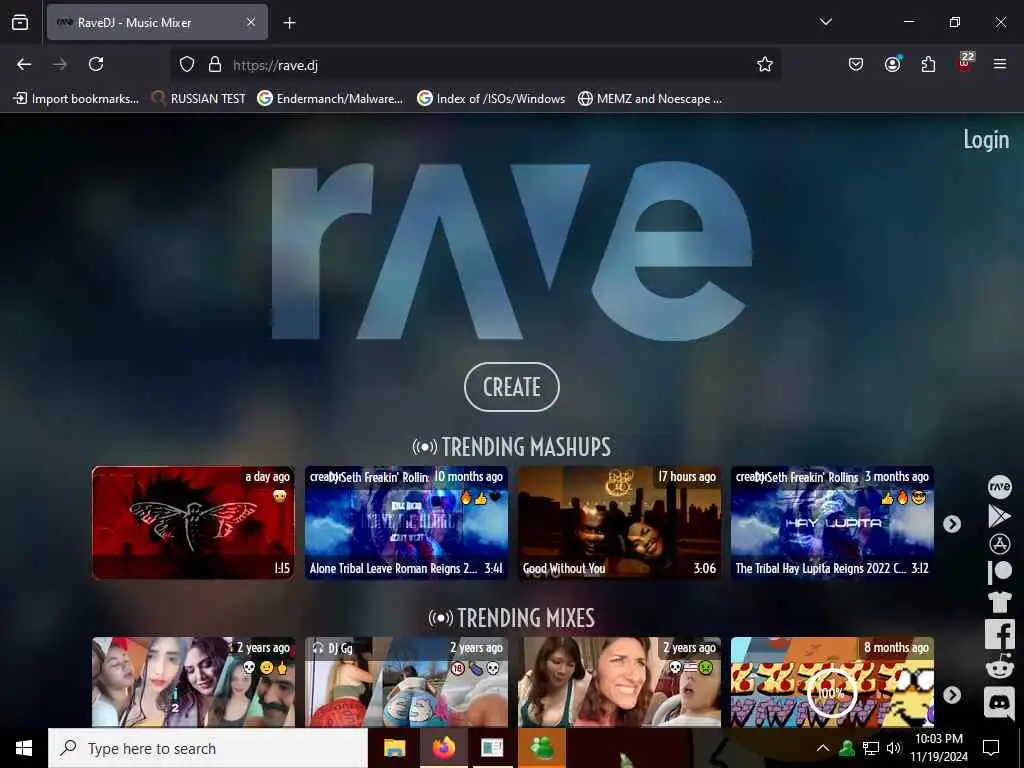Open the volume speaker tray icon
The image size is (1024, 768).
[x=894, y=748]
